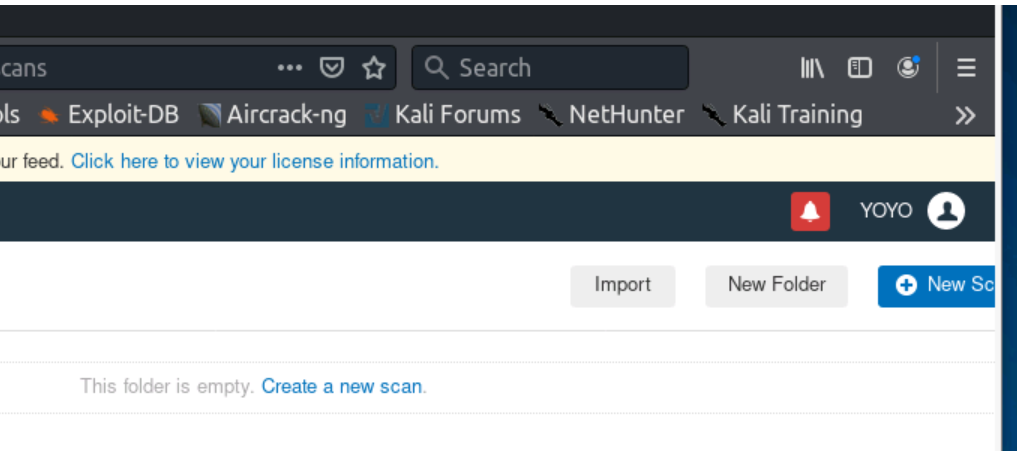Bookmark this page with the star icon

coord(374,68)
